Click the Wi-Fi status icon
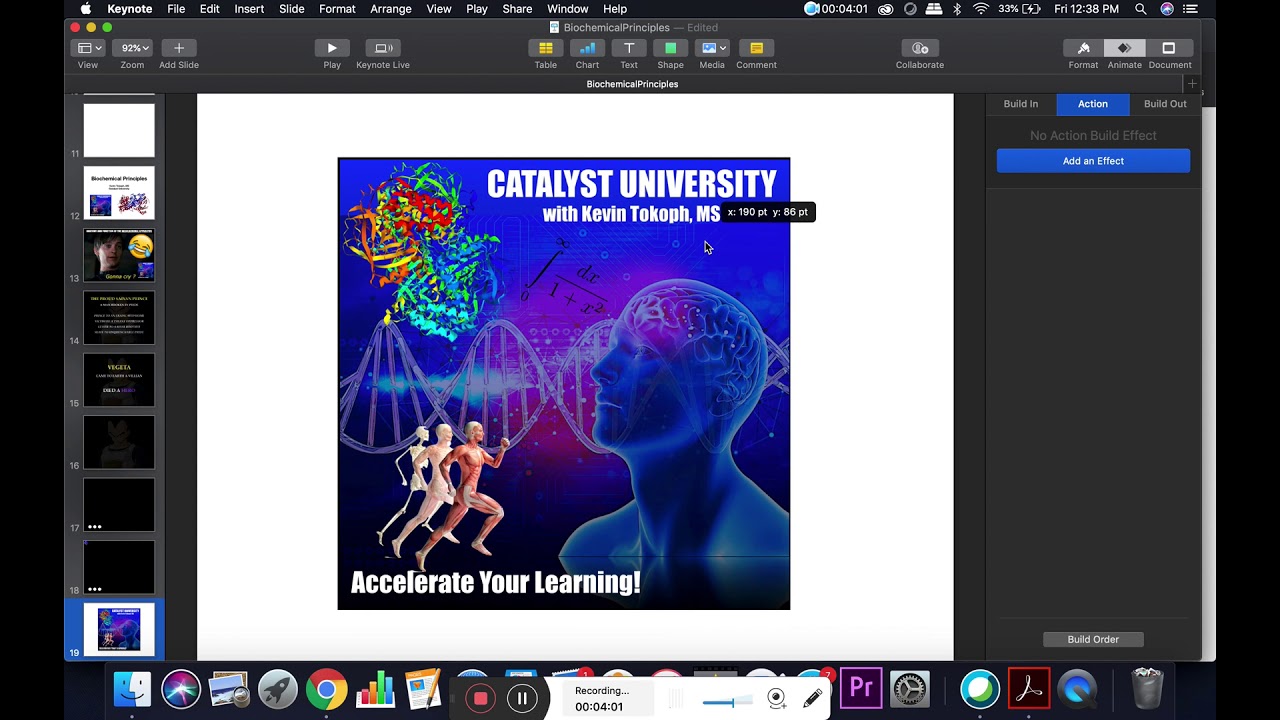 [x=981, y=9]
